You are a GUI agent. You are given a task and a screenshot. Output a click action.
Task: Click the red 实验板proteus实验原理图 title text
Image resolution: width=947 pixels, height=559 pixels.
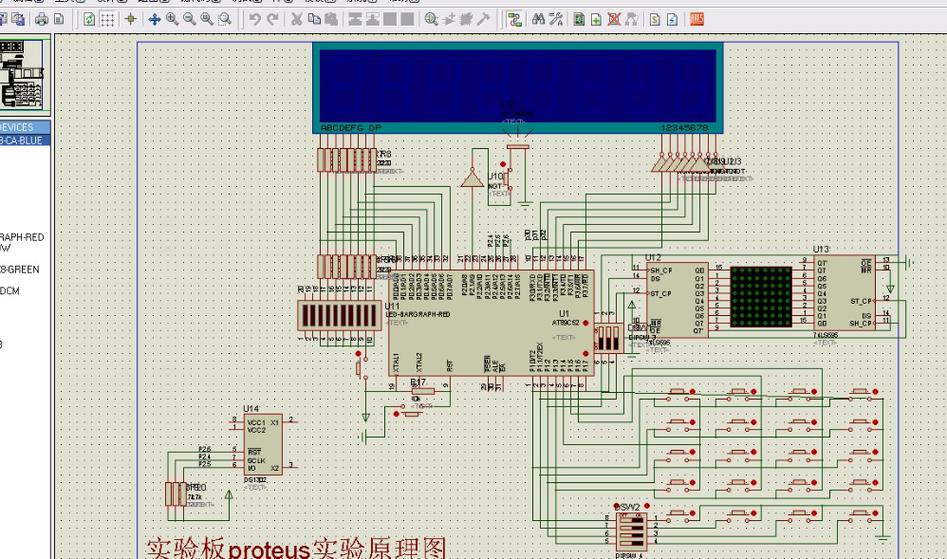pyautogui.click(x=296, y=548)
